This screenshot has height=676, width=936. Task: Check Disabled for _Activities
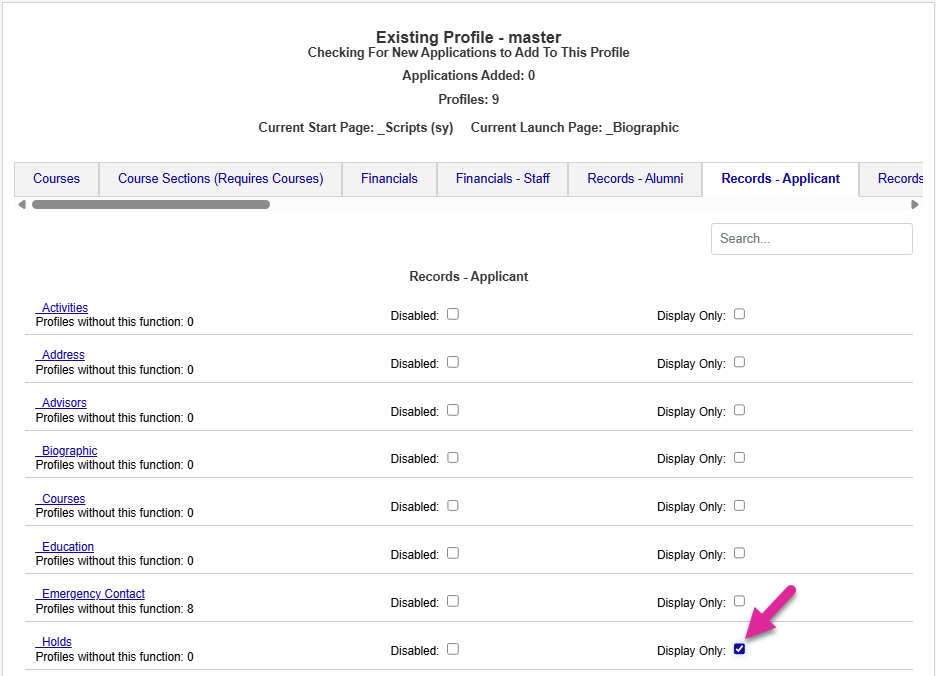[453, 314]
